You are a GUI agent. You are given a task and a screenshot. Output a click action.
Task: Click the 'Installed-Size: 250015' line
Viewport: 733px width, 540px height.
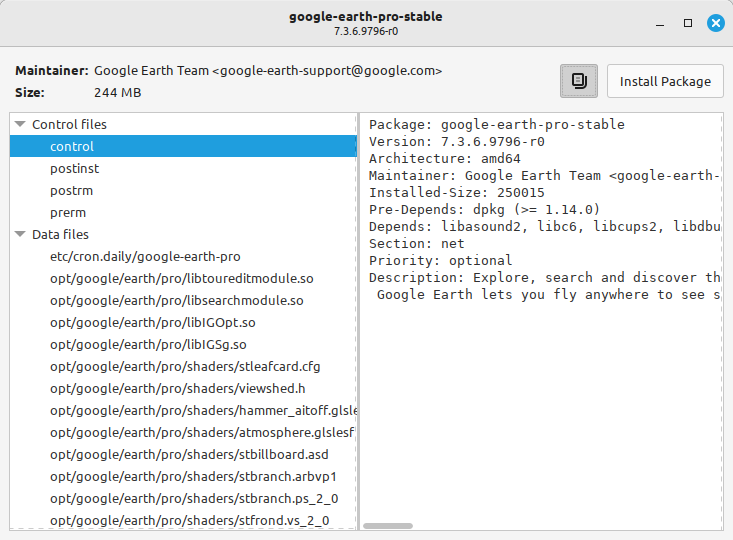pos(457,192)
